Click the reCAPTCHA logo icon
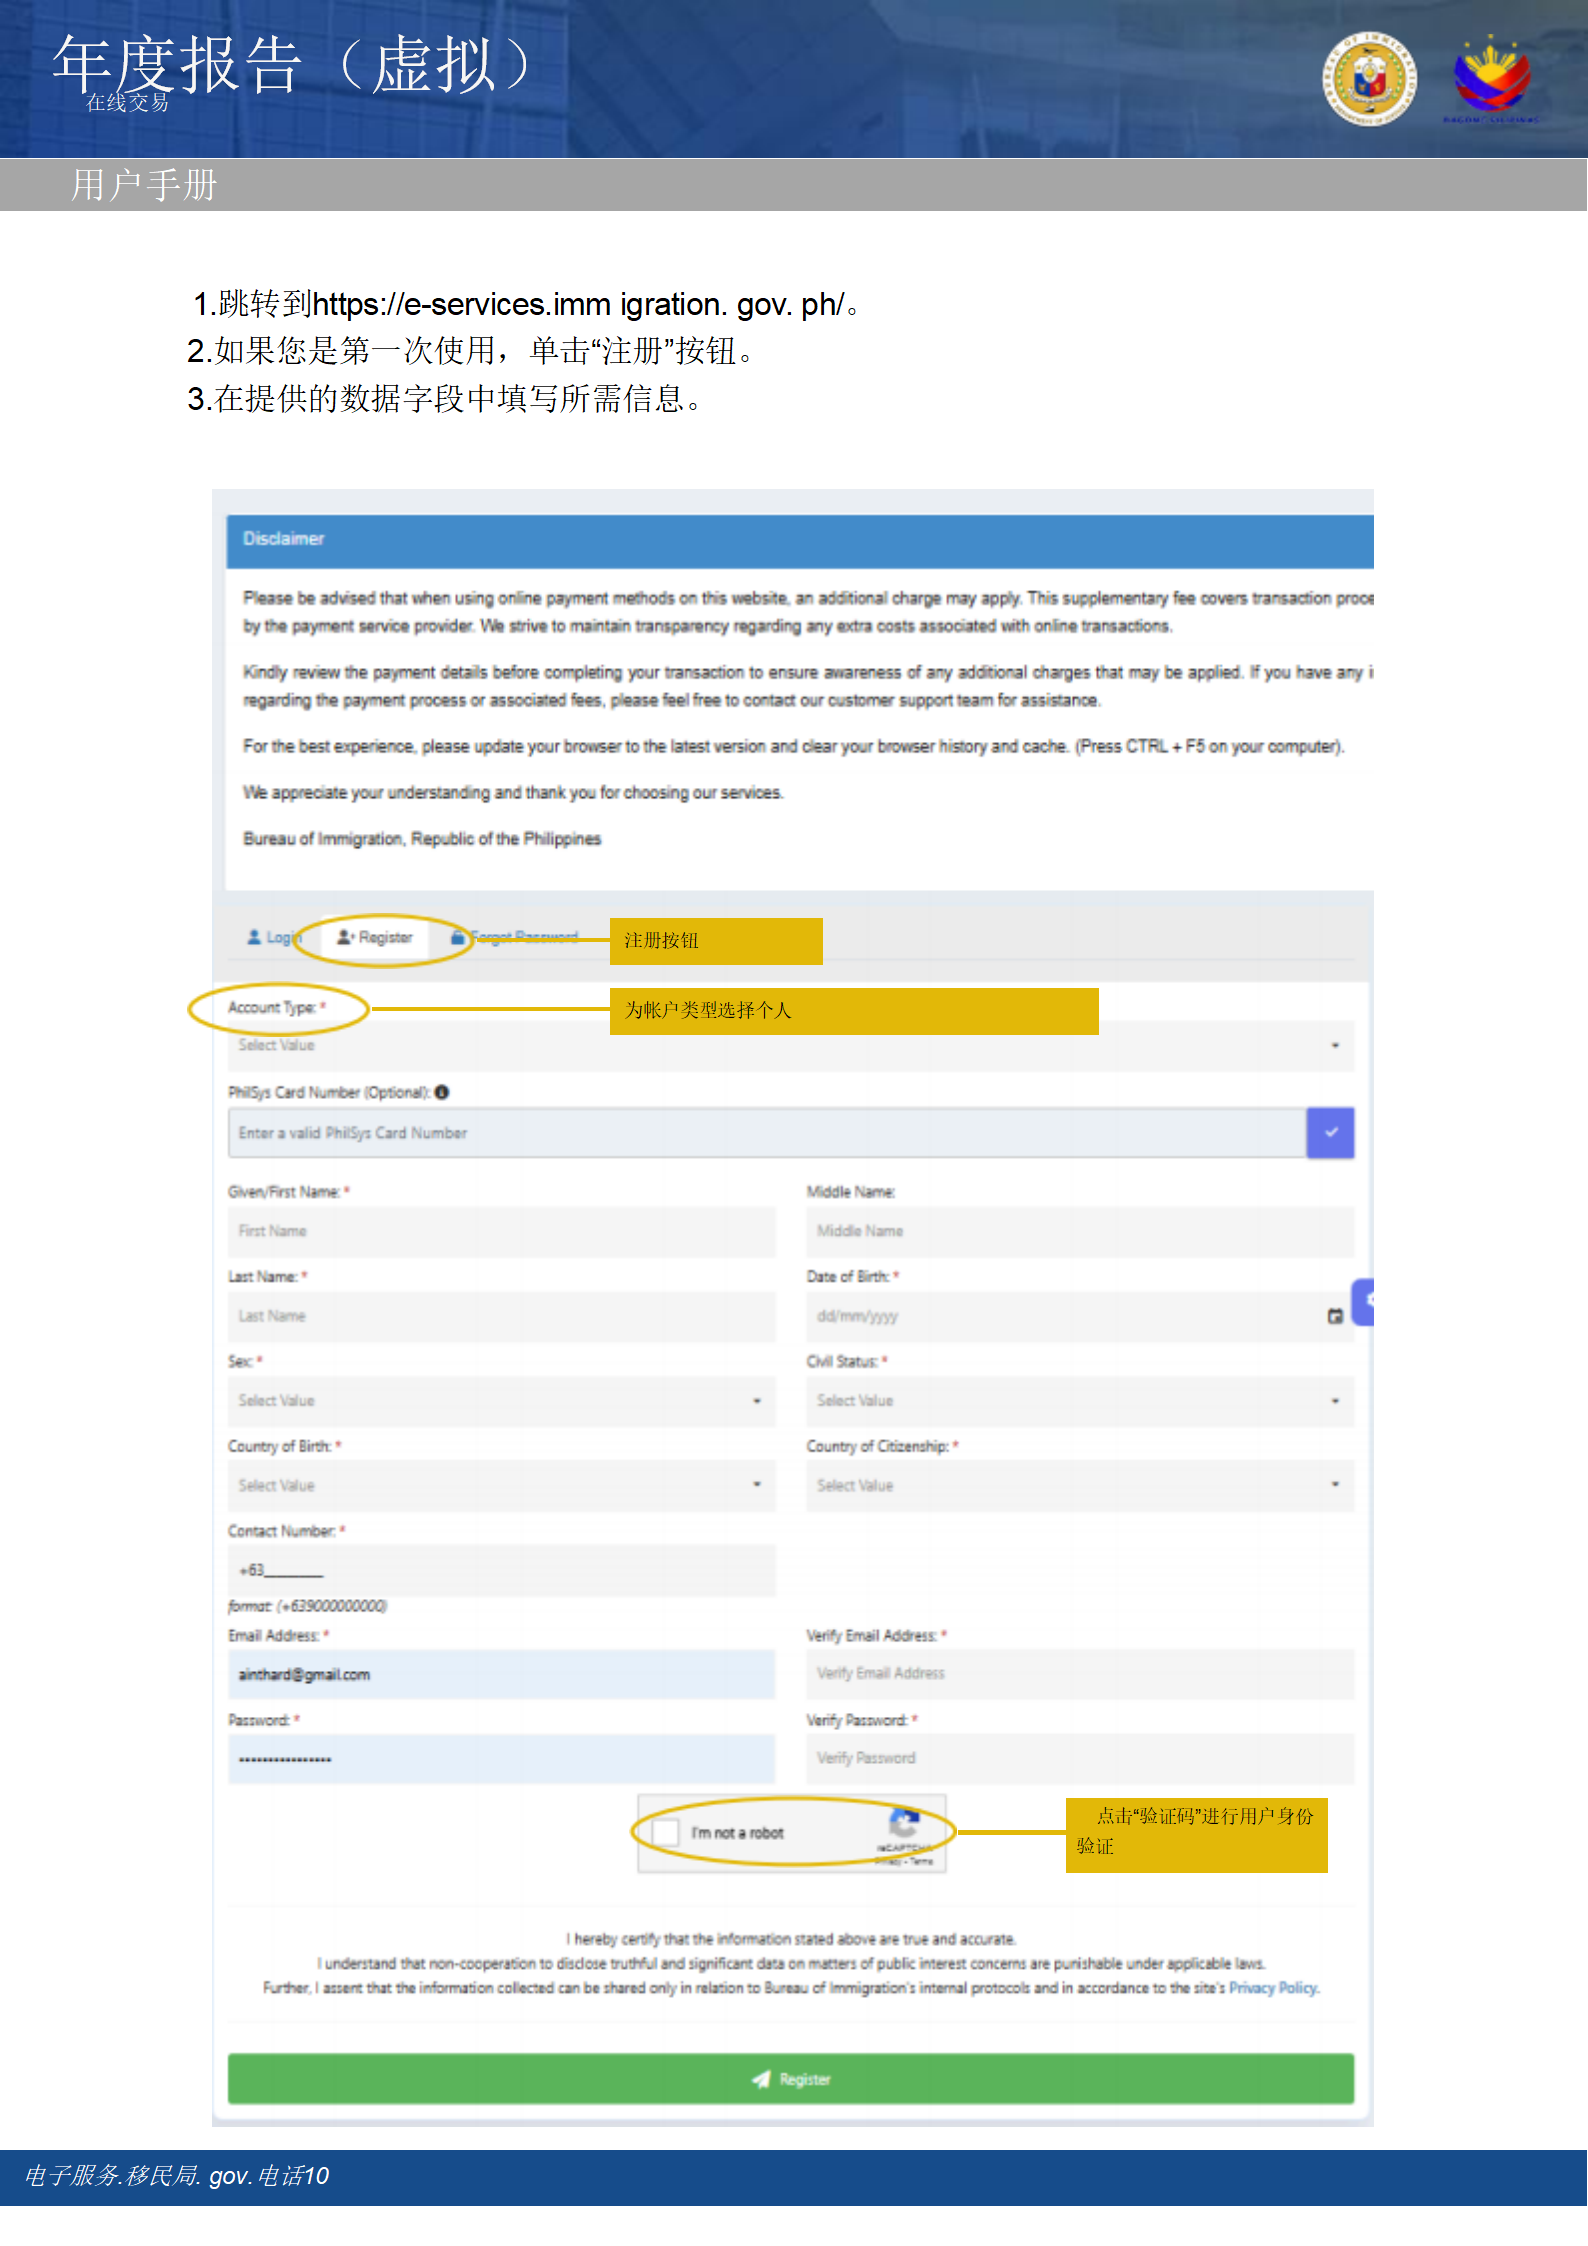The width and height of the screenshot is (1588, 2246). [x=904, y=1822]
